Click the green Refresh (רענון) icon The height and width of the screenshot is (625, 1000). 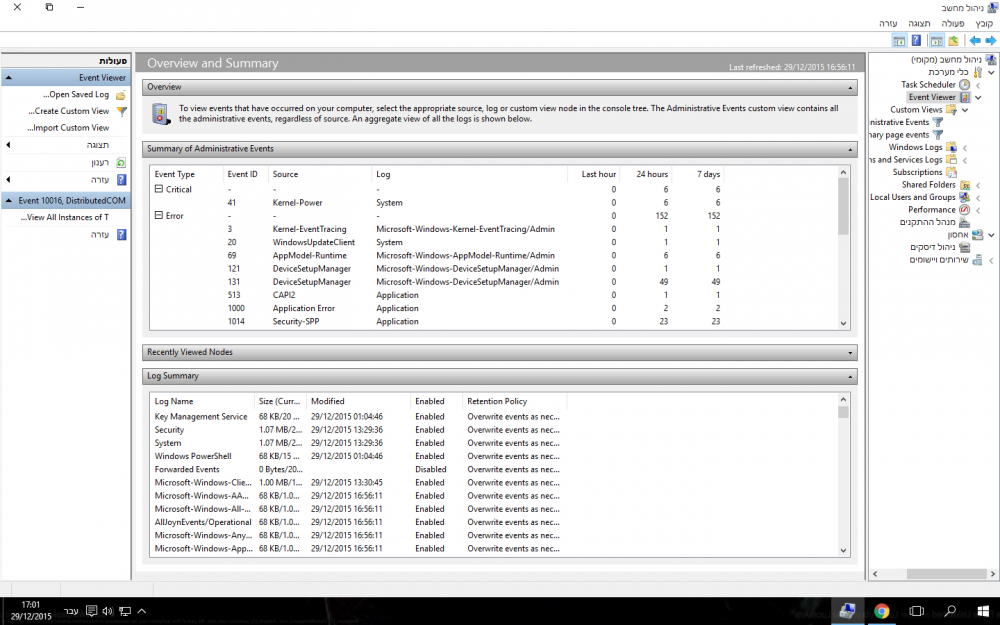pos(121,163)
